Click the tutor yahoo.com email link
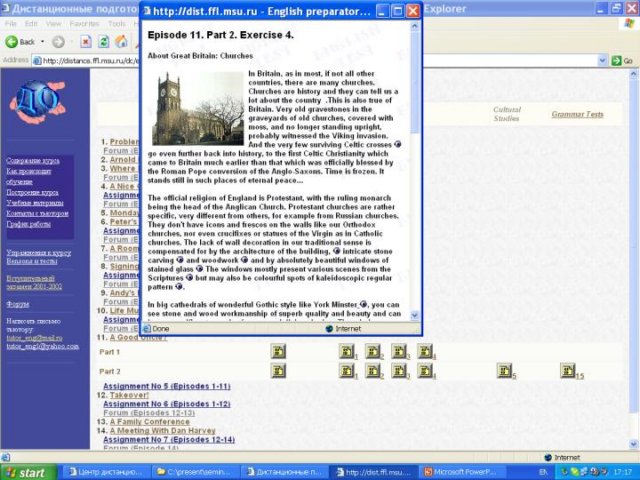Image resolution: width=640 pixels, height=480 pixels. tap(43, 347)
